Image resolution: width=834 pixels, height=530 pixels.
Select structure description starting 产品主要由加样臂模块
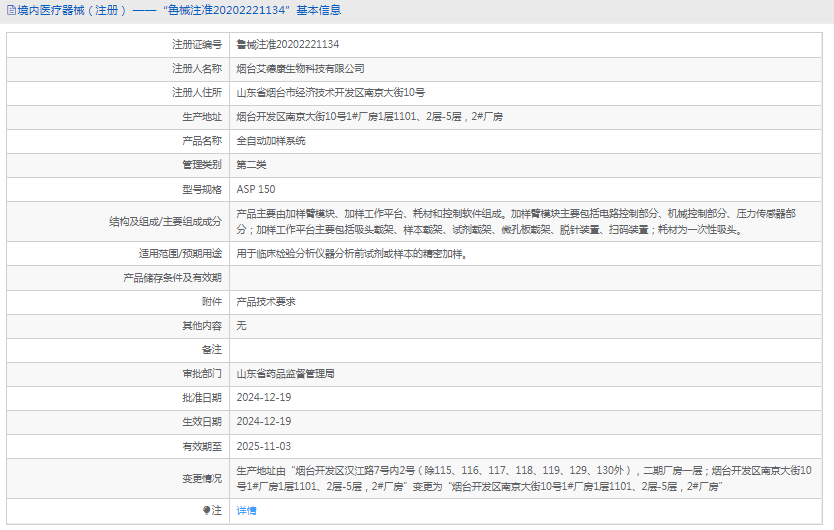point(516,221)
